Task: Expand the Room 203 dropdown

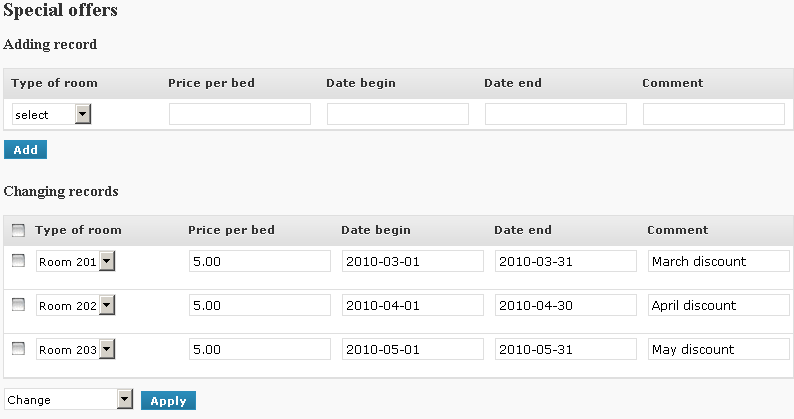Action: [x=75, y=350]
